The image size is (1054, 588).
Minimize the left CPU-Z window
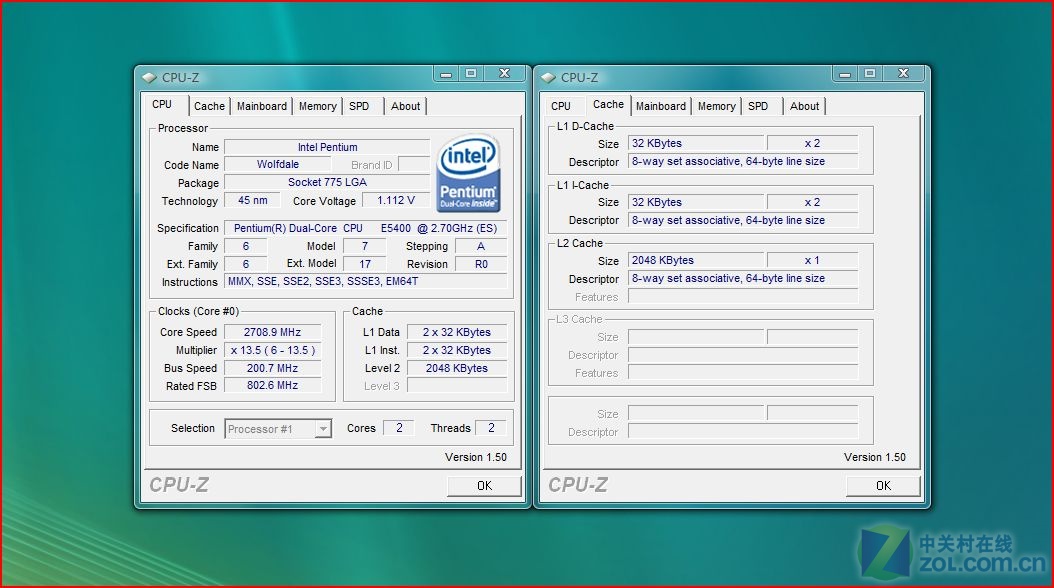click(x=445, y=74)
